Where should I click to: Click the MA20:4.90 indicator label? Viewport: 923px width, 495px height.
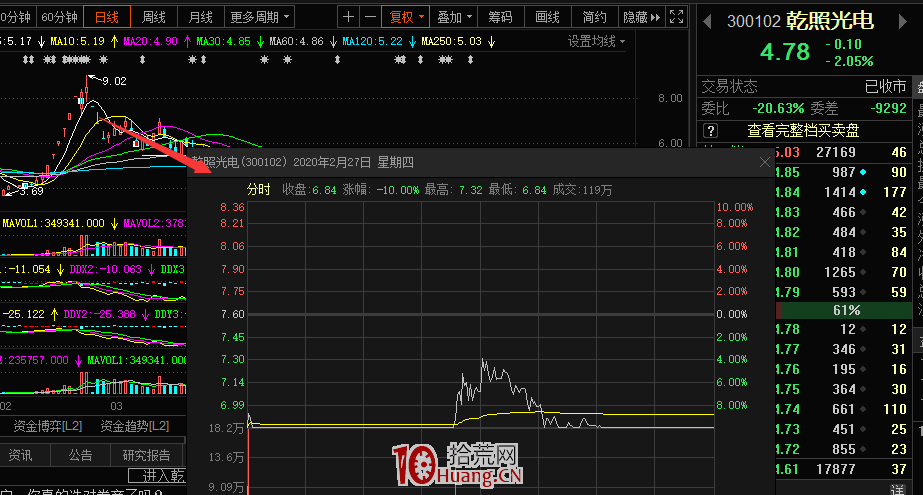150,41
